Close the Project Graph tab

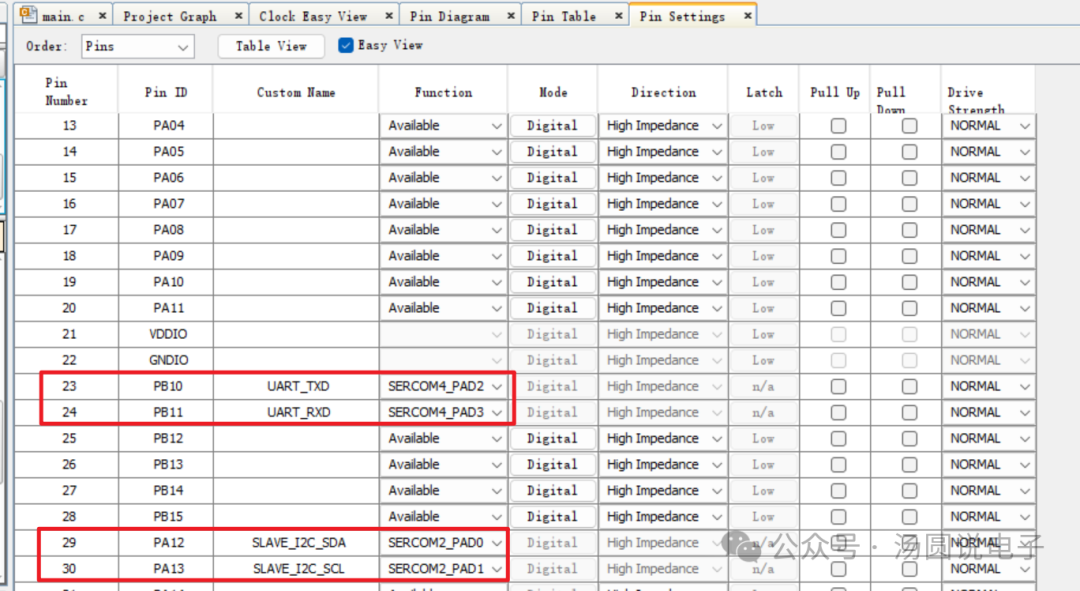(x=238, y=15)
